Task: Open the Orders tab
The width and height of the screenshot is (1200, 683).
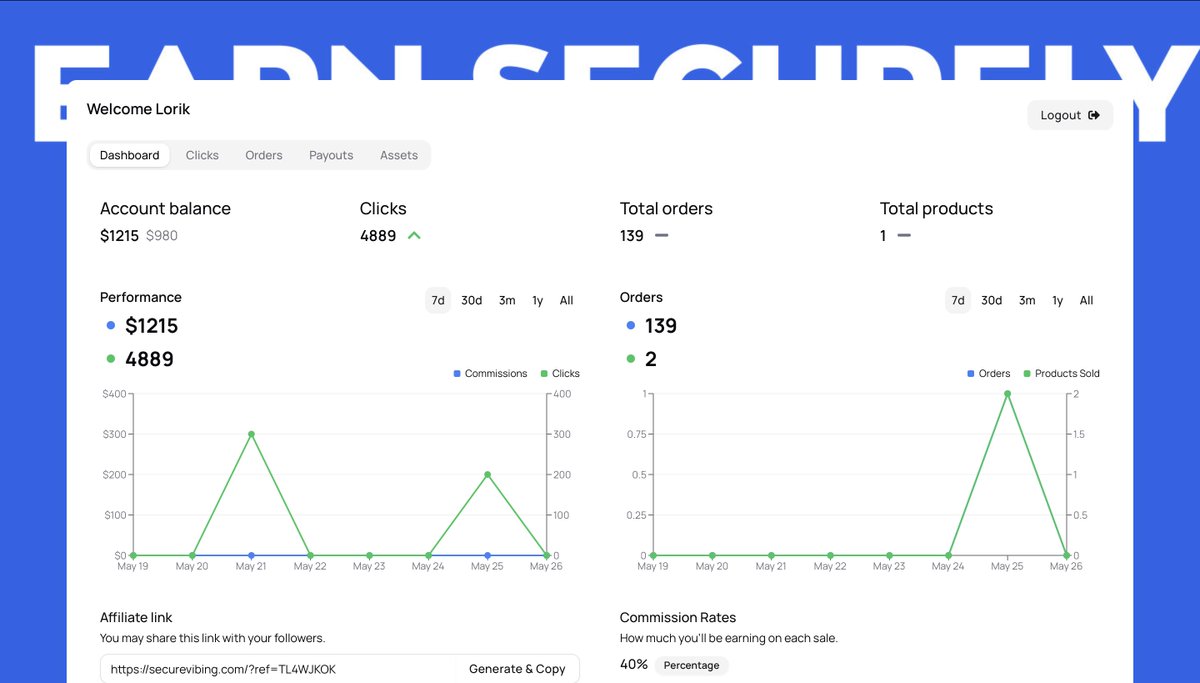Action: point(264,155)
